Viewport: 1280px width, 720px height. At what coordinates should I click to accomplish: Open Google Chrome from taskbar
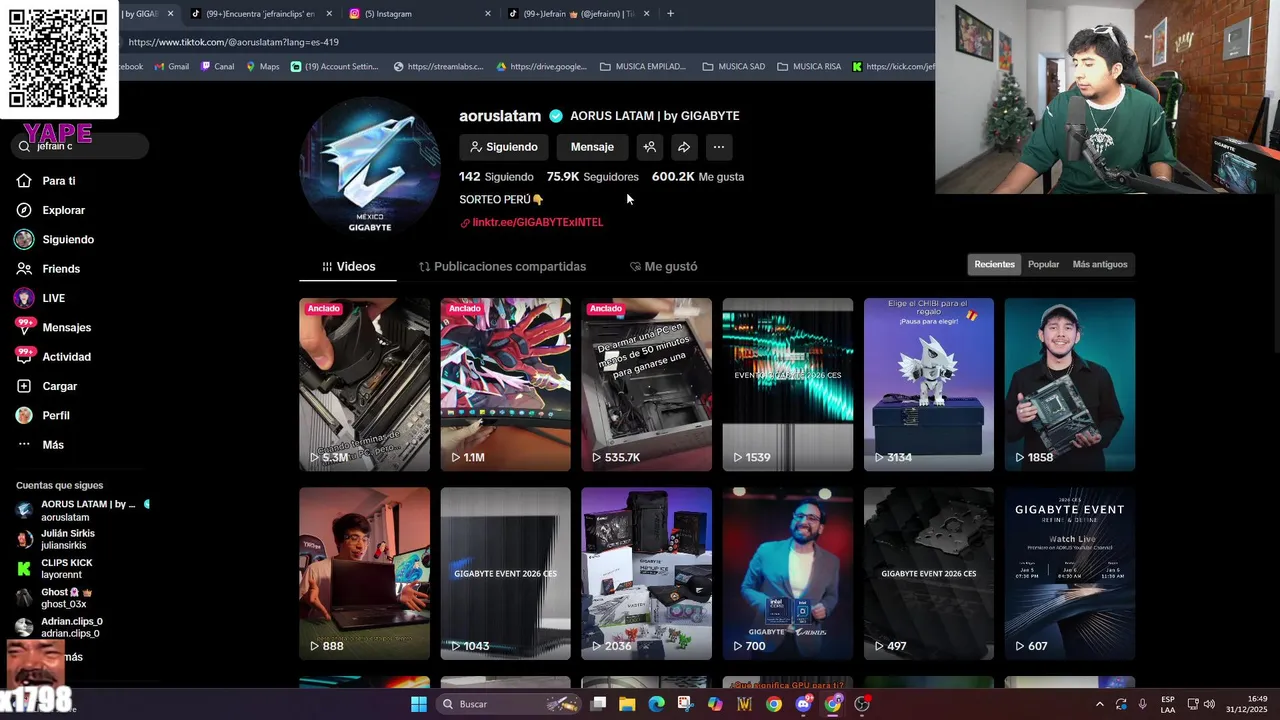(x=774, y=704)
